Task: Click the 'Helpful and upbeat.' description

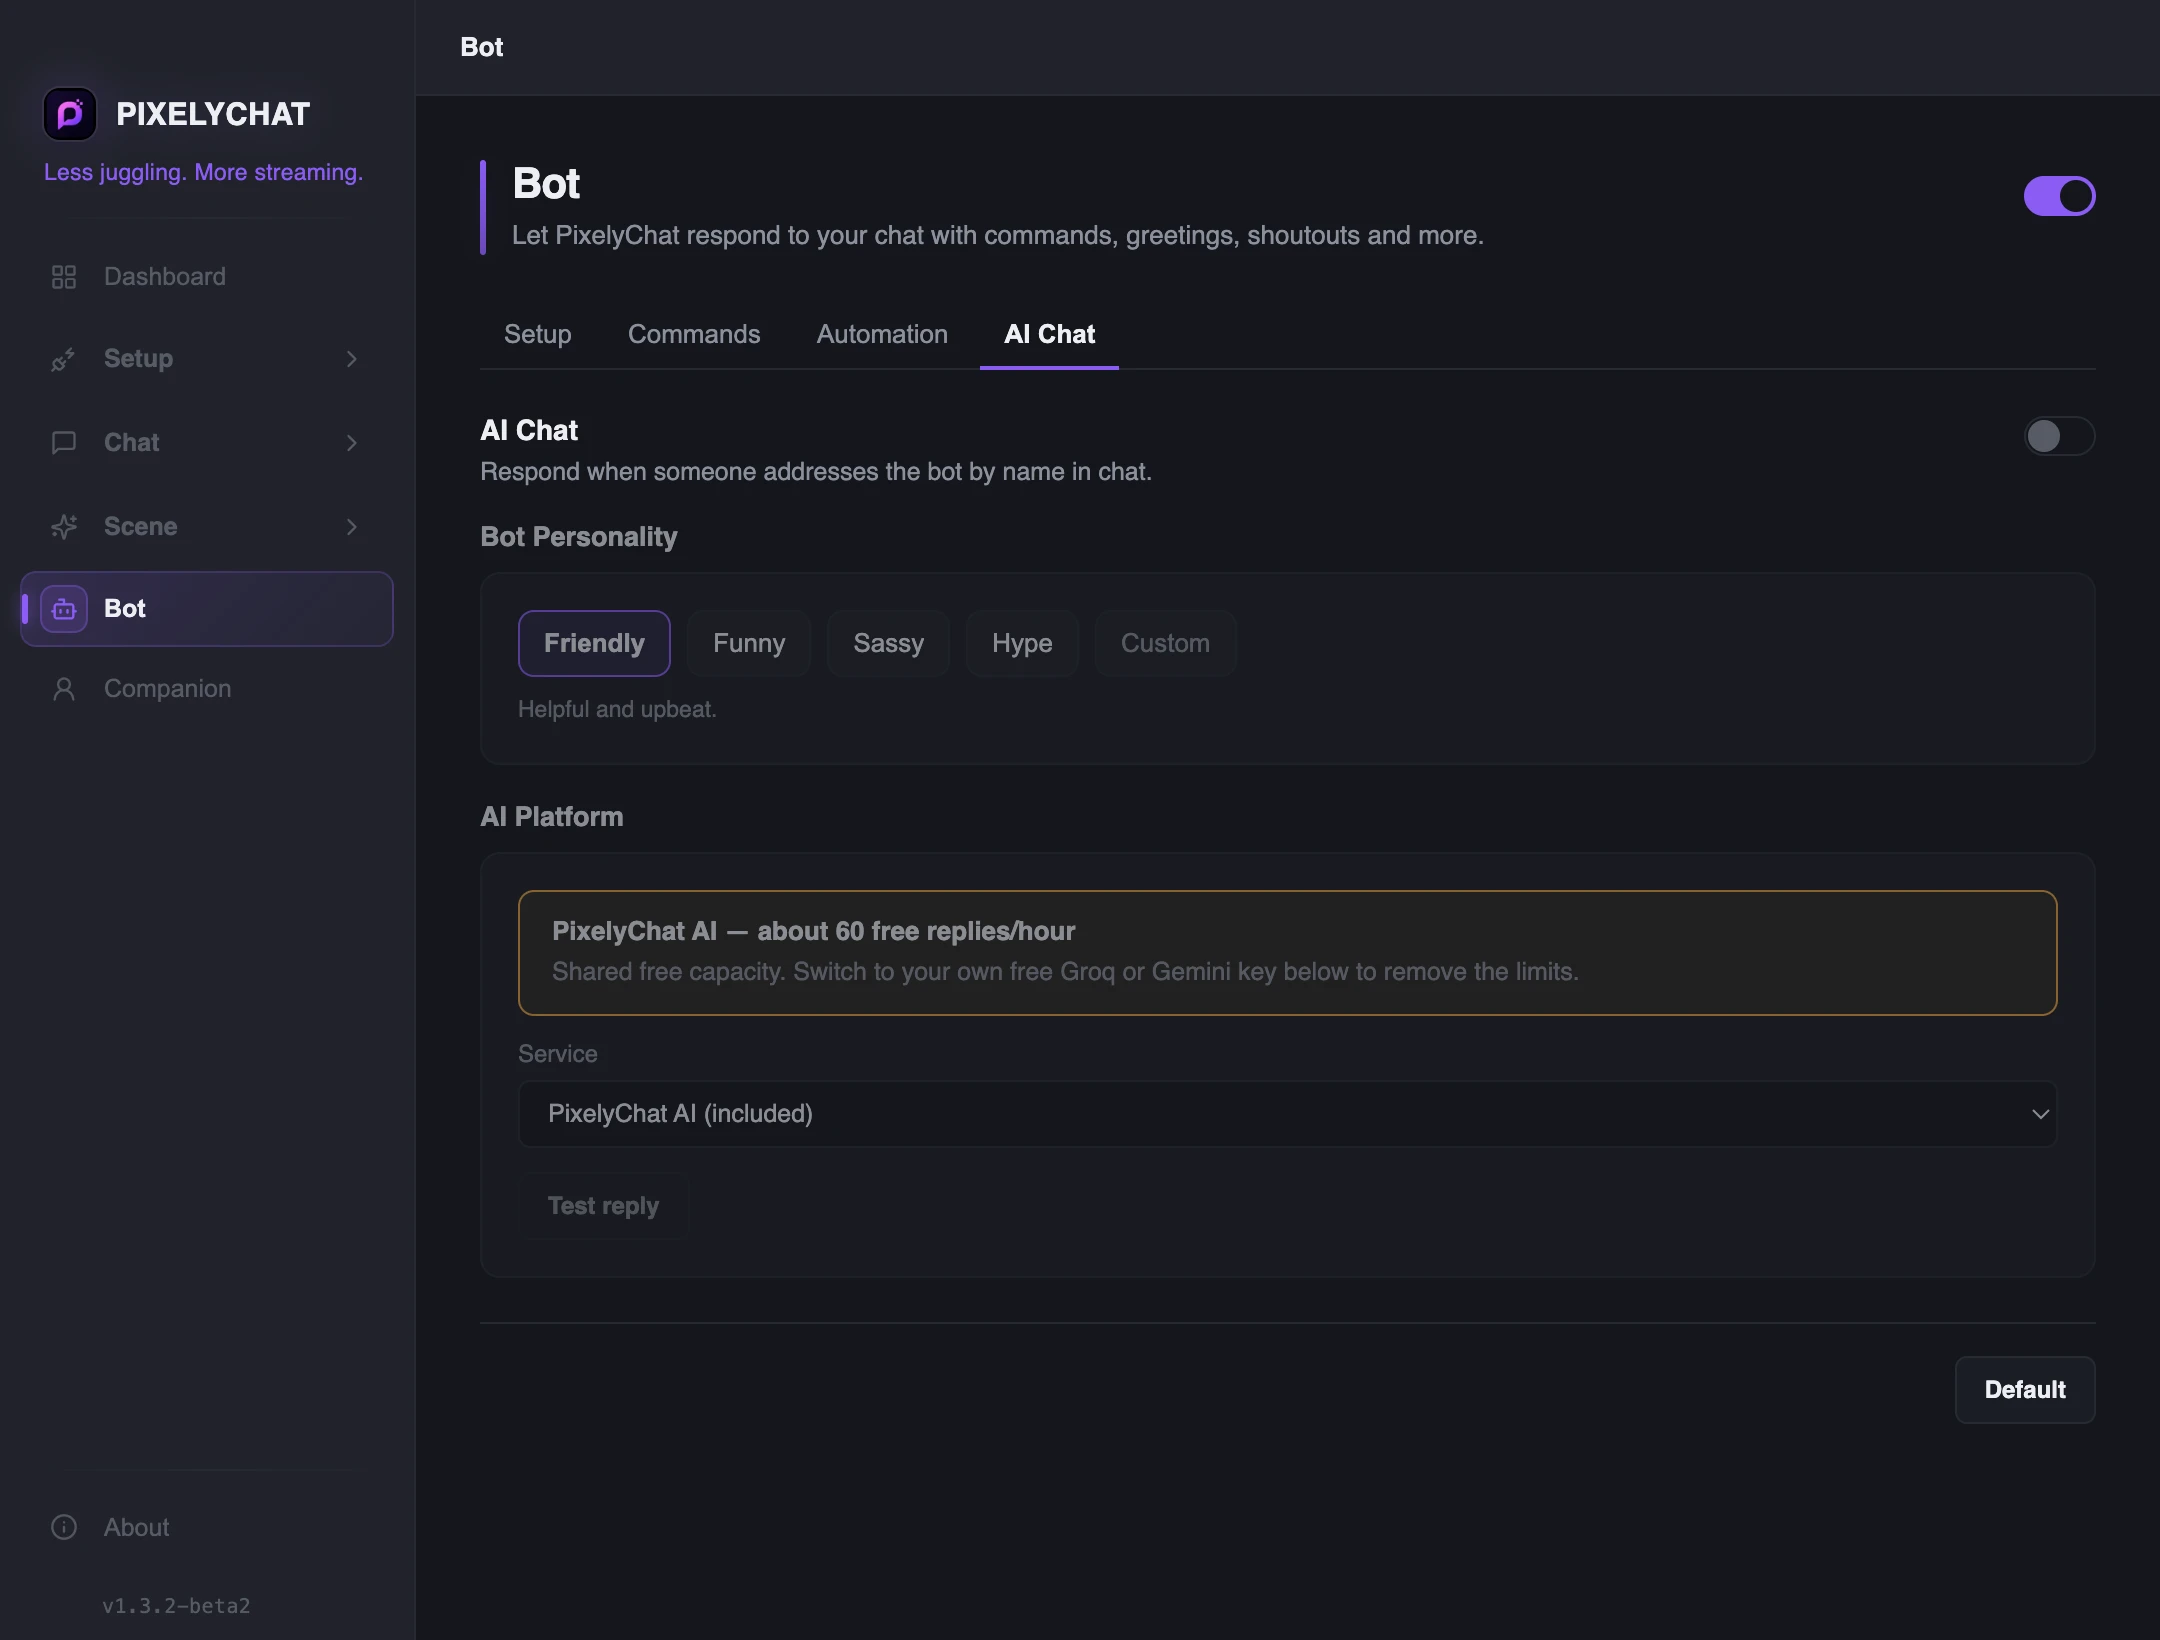Action: click(x=617, y=709)
